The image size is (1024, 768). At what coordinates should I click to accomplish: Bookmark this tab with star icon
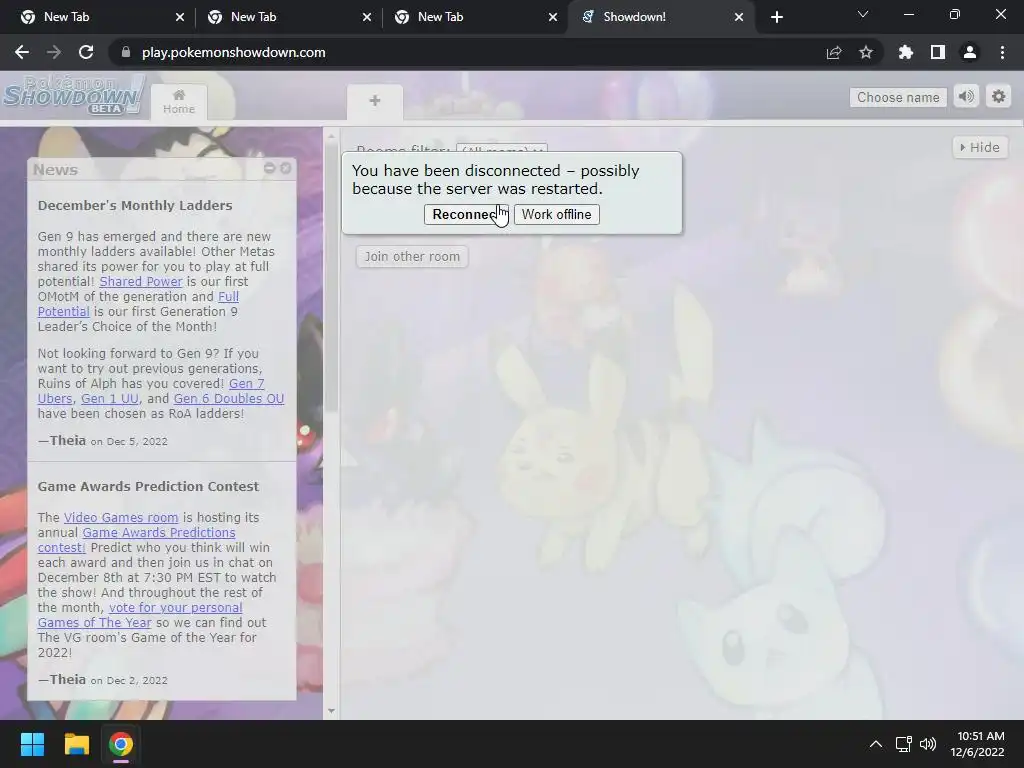point(866,52)
